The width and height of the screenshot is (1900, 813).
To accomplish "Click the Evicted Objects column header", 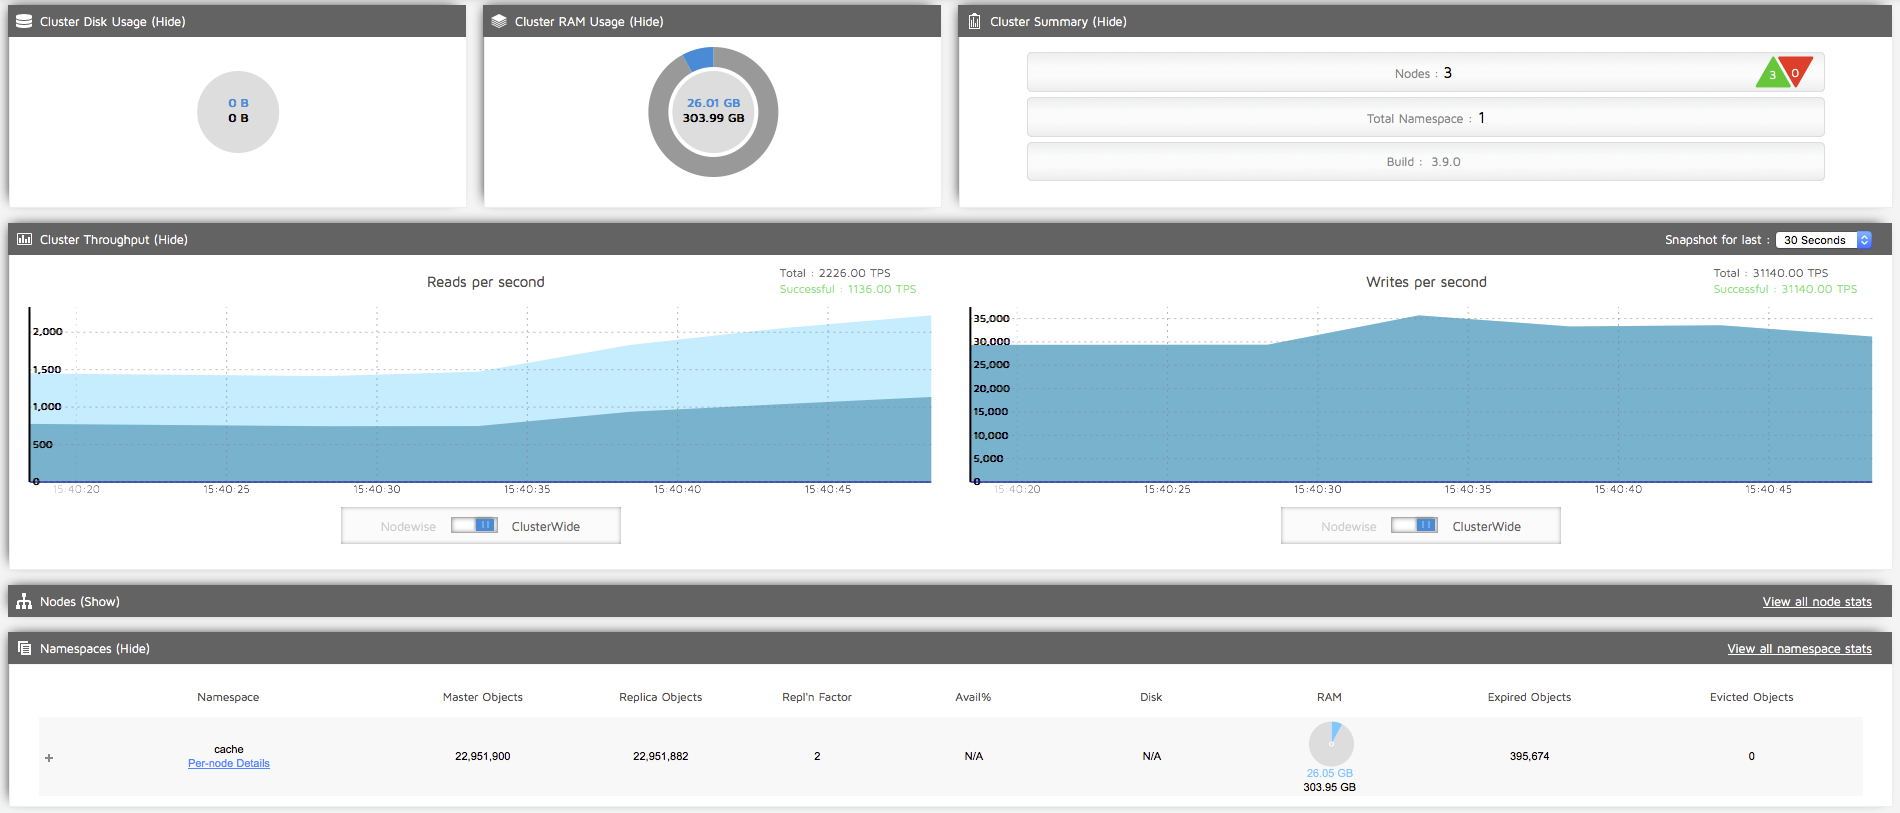I will (1752, 697).
